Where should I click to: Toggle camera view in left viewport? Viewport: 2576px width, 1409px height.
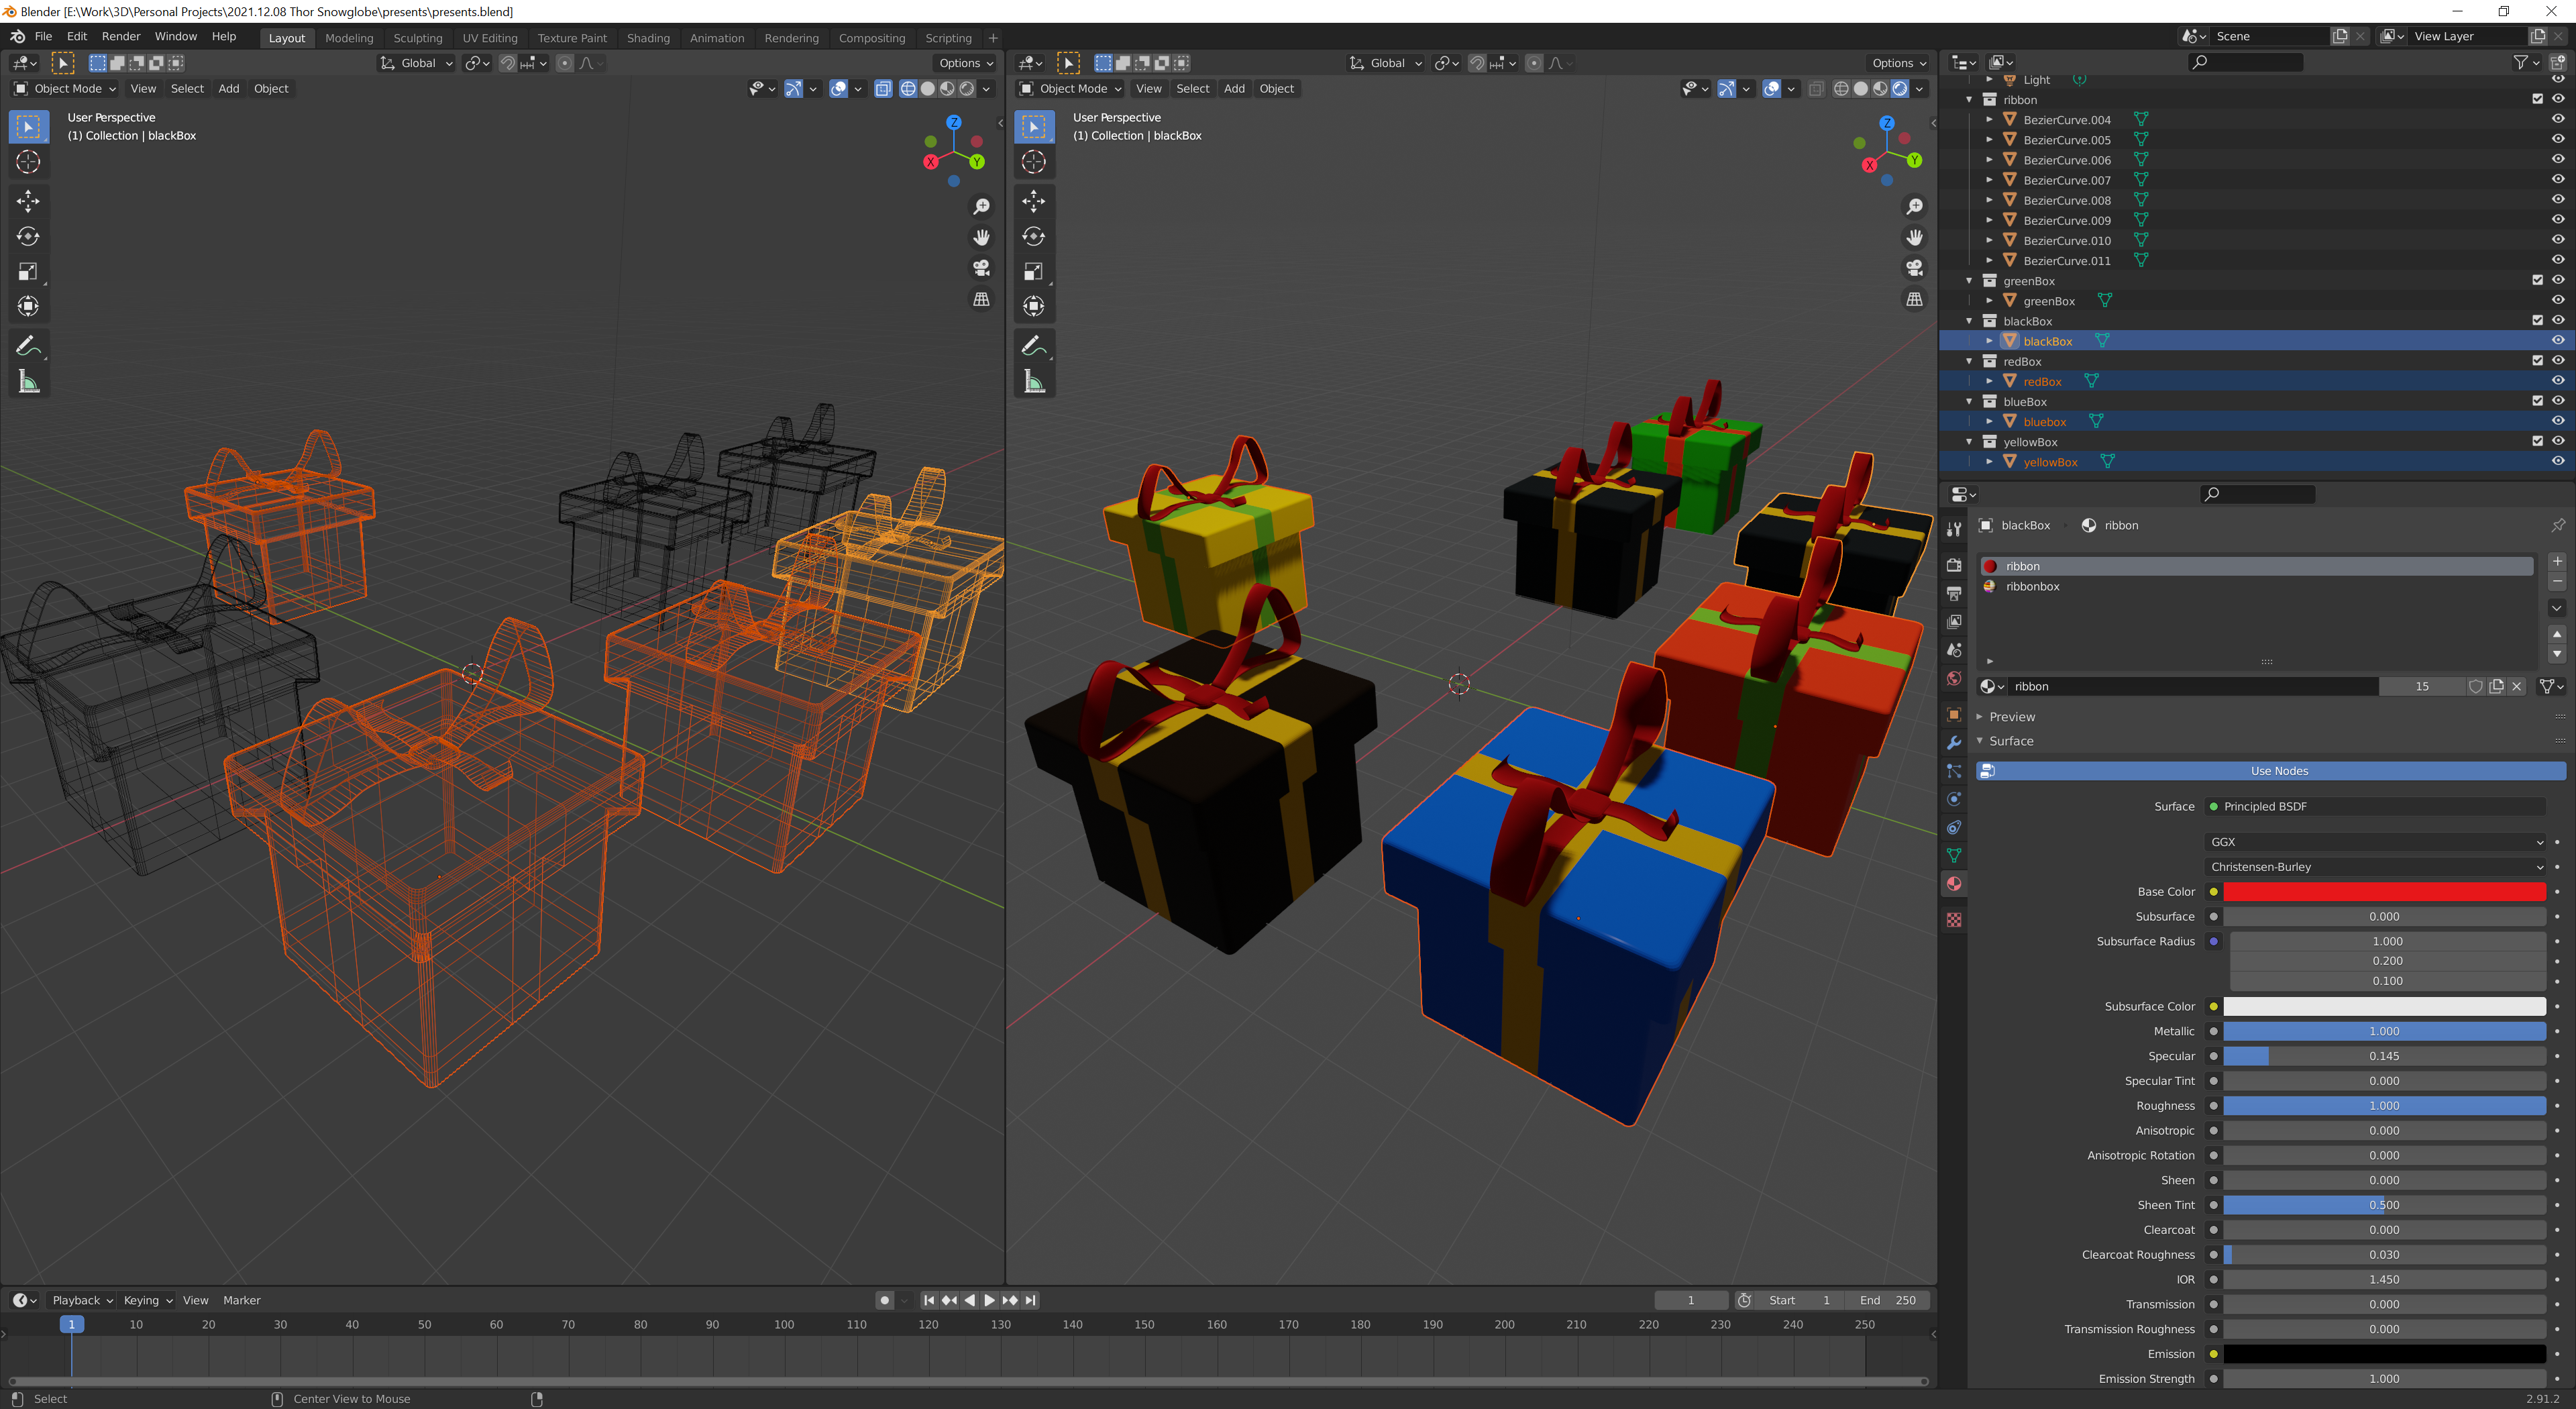(981, 268)
